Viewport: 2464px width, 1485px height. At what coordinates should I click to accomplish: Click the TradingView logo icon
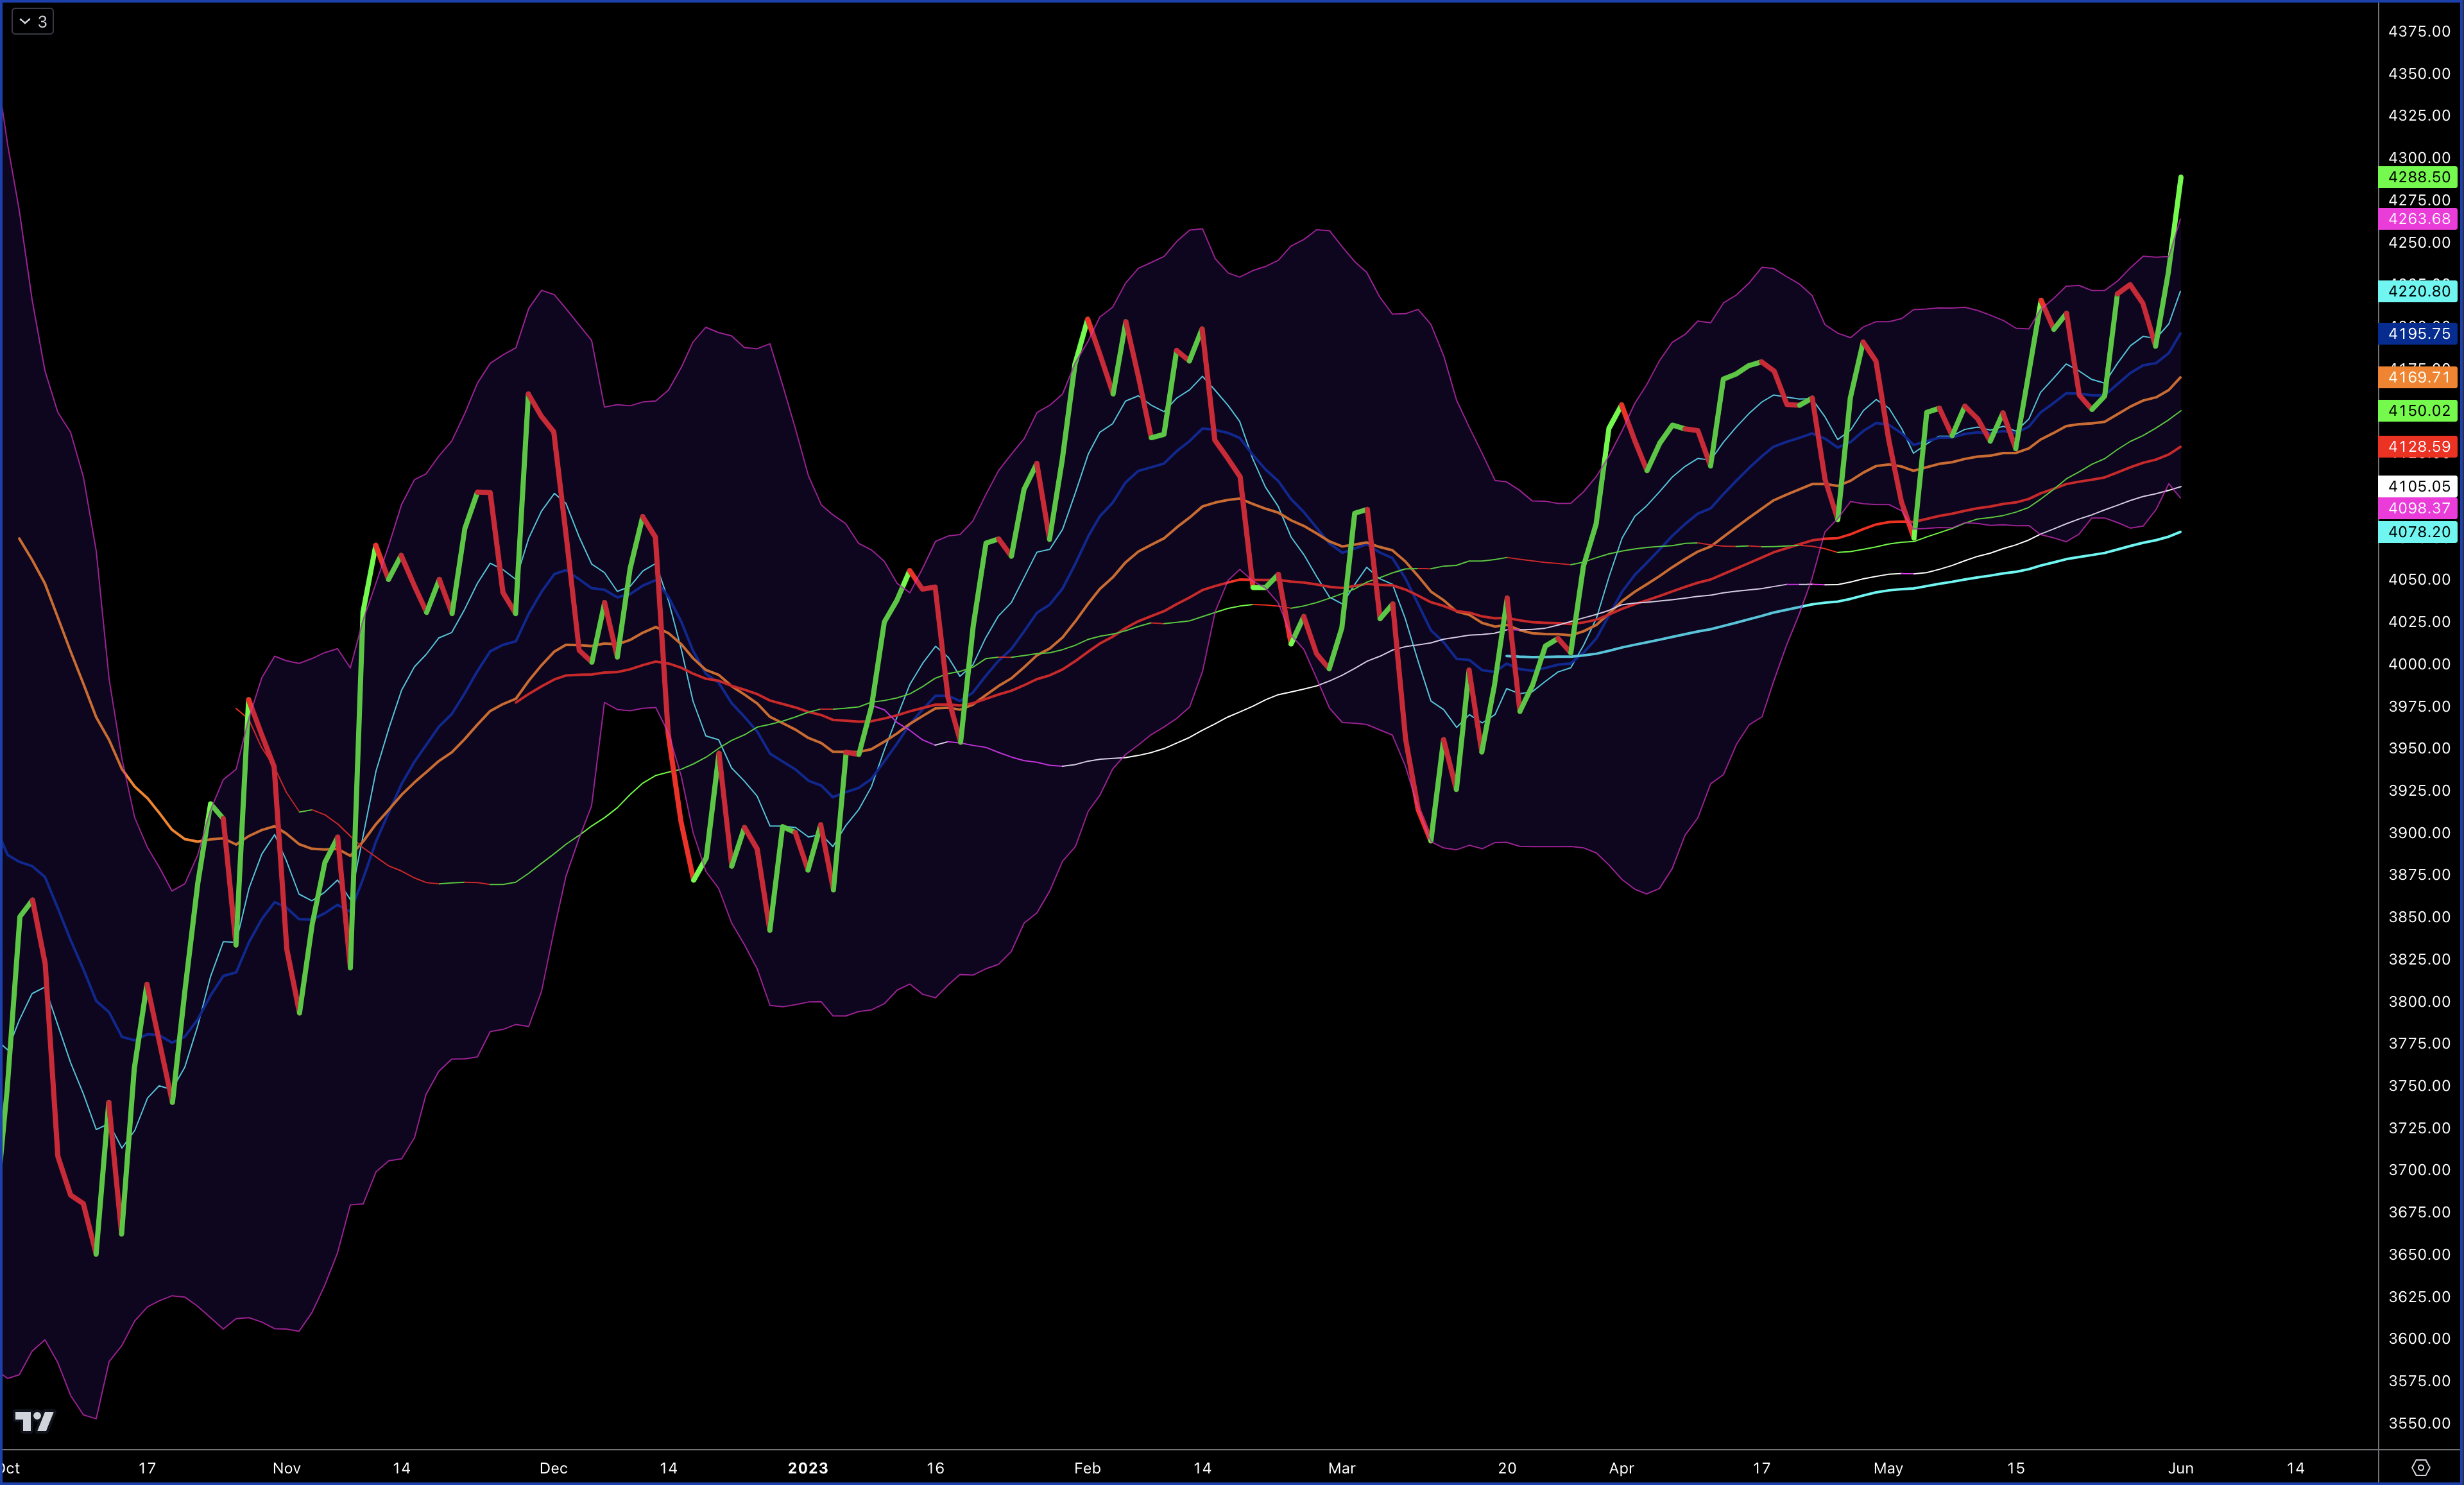[34, 1421]
